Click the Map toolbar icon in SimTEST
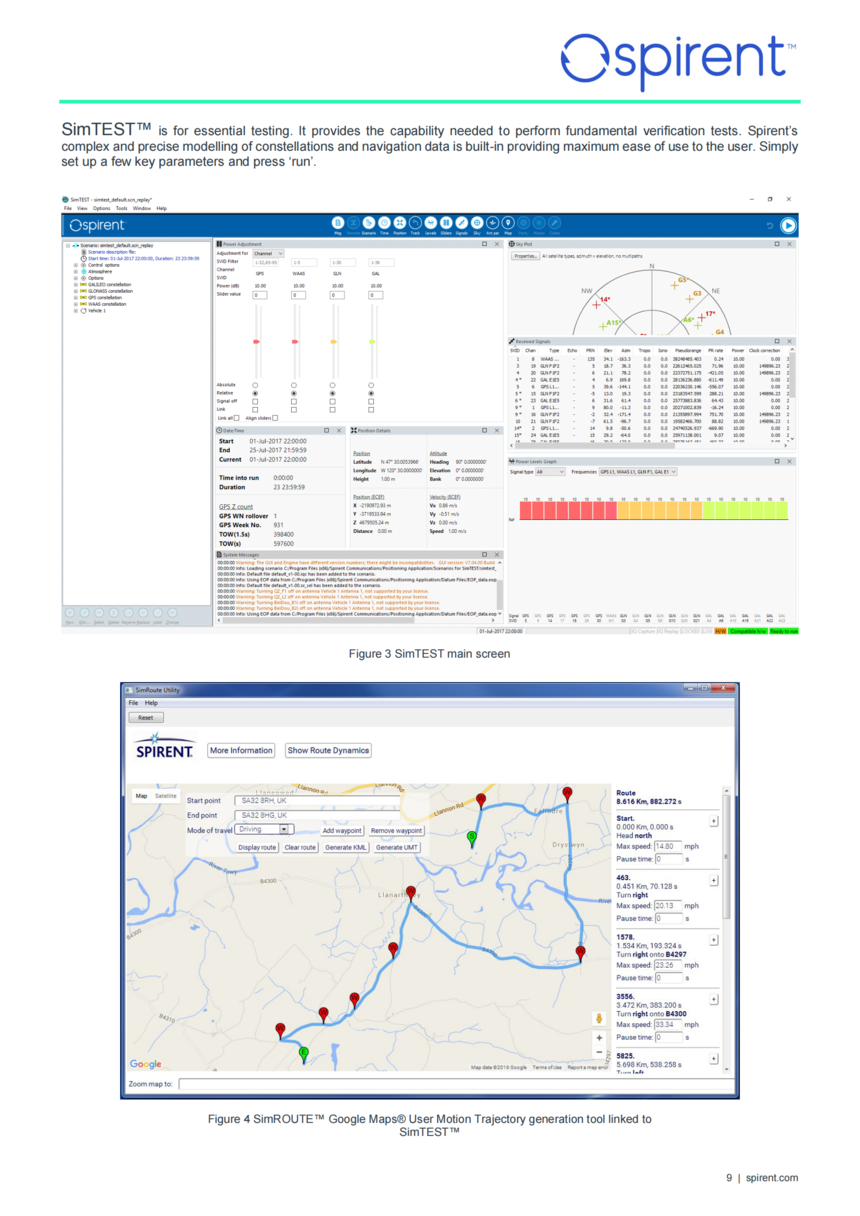 pos(508,222)
